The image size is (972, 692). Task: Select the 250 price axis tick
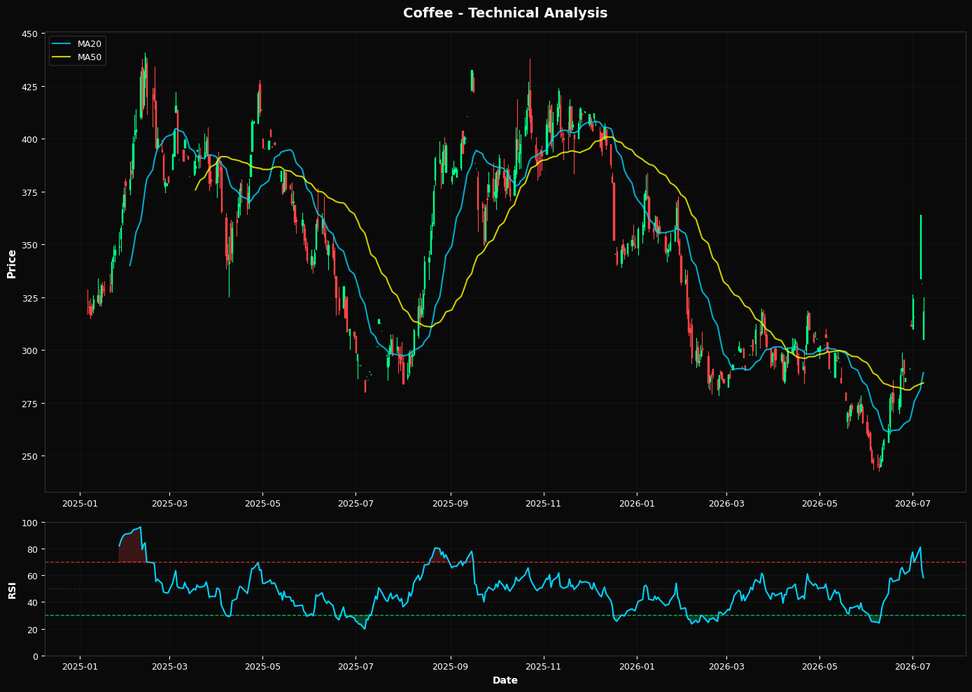pyautogui.click(x=30, y=456)
